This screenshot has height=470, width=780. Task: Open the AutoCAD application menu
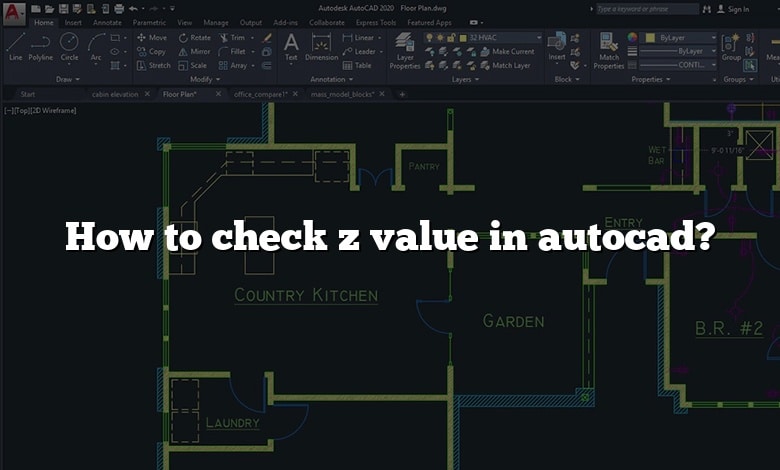click(x=14, y=13)
